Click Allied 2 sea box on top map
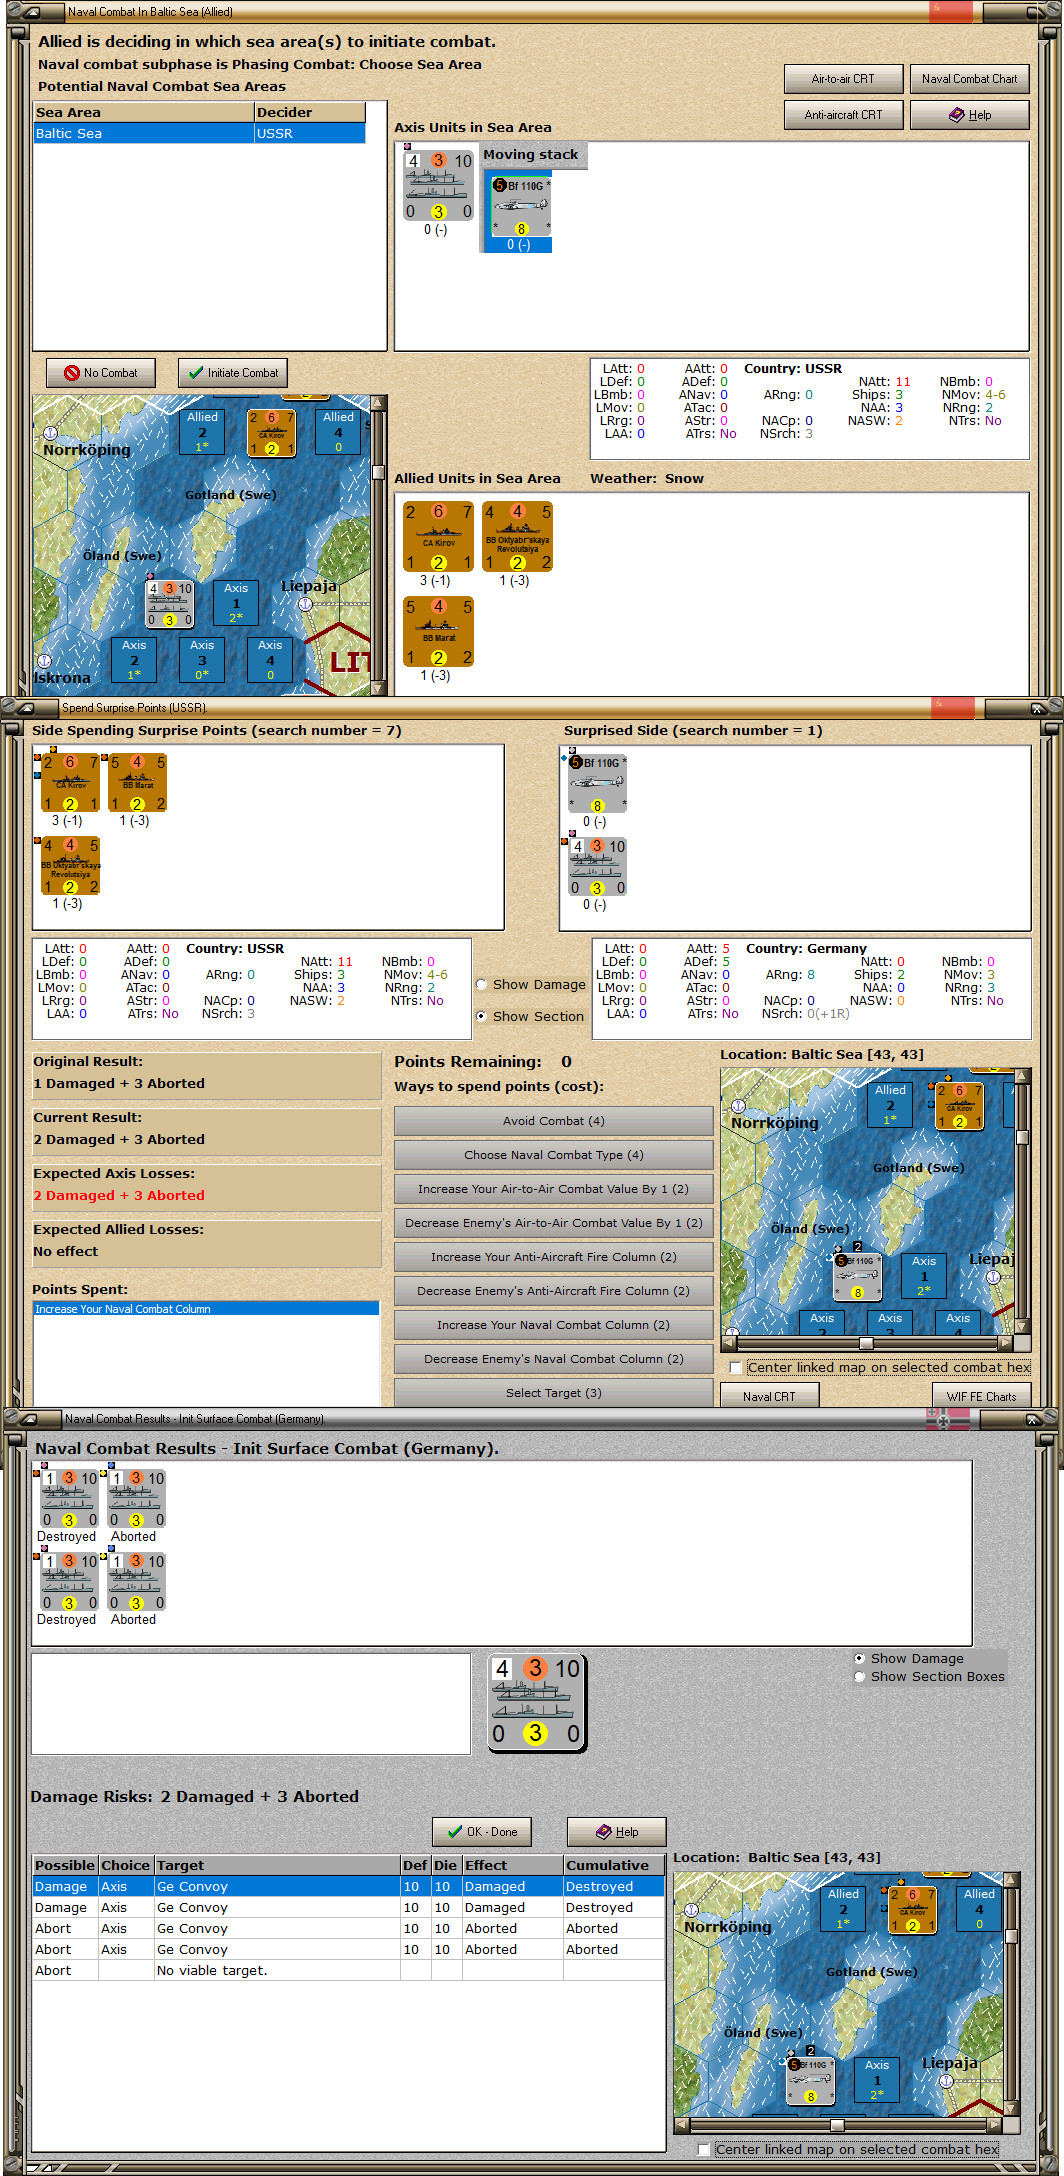The image size is (1064, 2176). pos(202,431)
